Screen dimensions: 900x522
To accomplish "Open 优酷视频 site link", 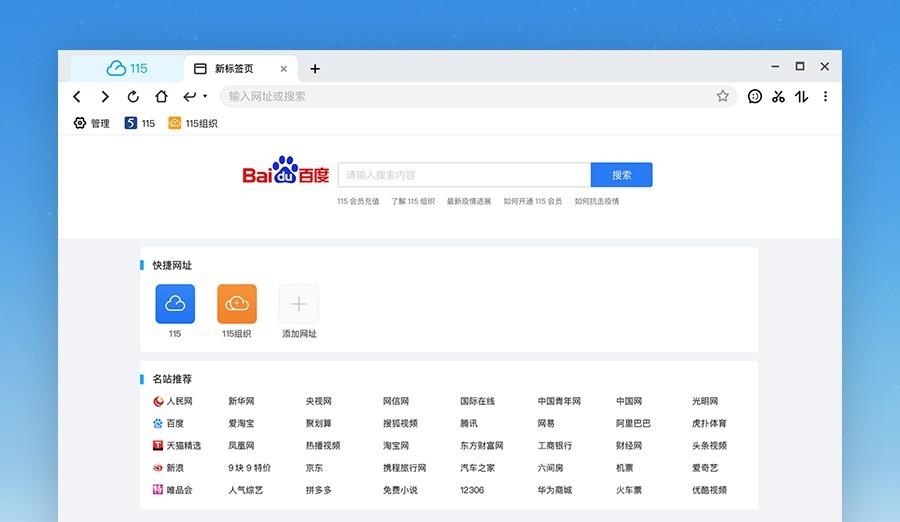I will point(709,490).
